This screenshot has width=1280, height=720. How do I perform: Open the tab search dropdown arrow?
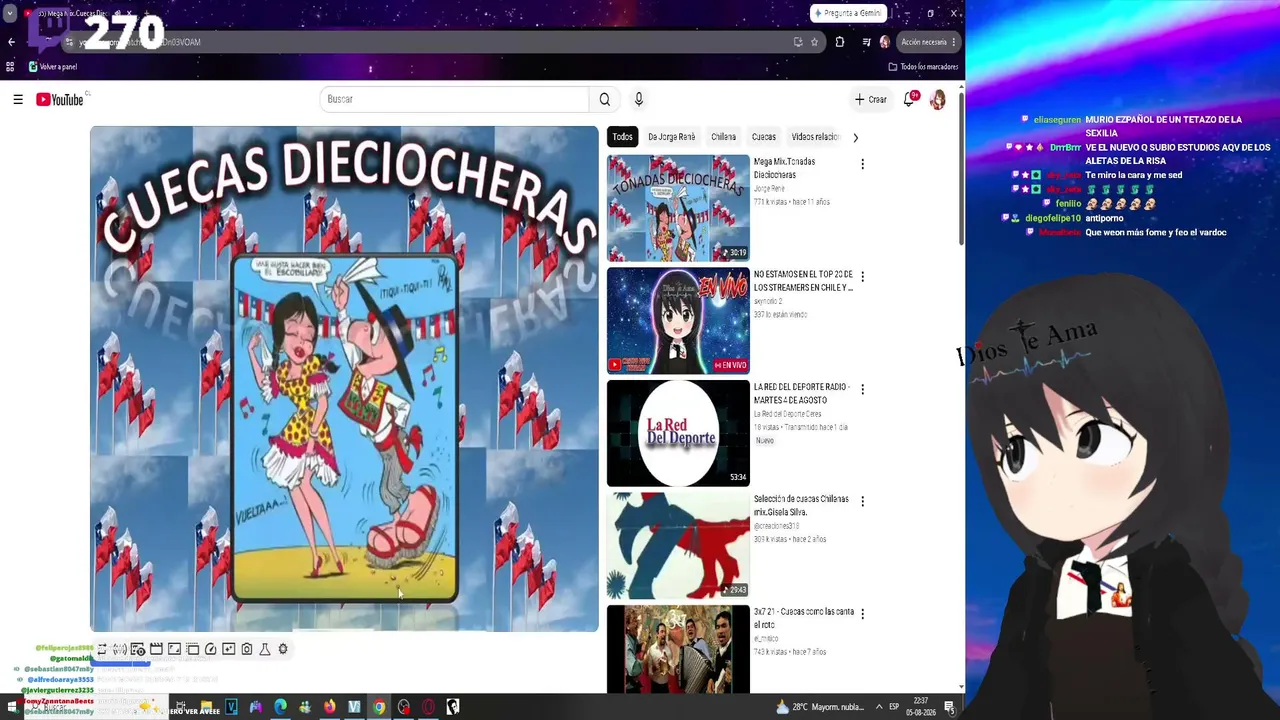tap(10, 13)
